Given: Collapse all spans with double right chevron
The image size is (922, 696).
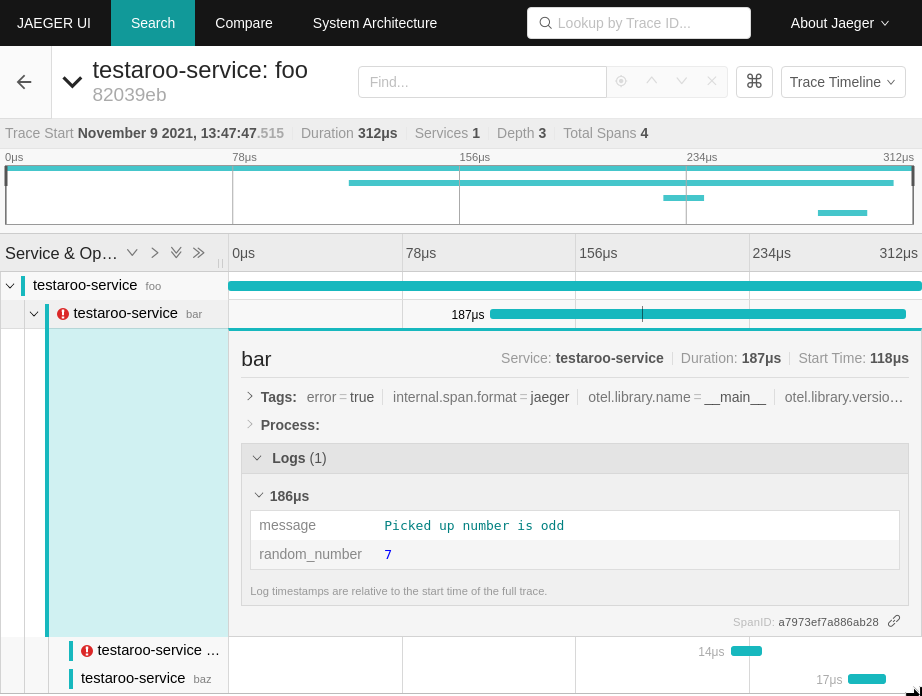Looking at the screenshot, I should 199,253.
